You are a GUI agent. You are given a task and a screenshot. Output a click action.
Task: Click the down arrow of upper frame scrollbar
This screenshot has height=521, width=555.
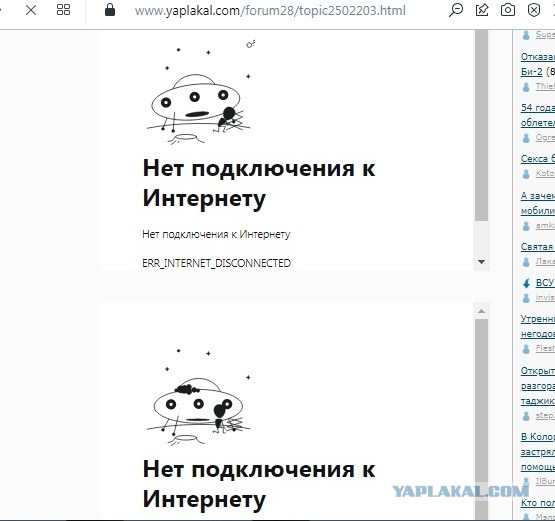(481, 262)
